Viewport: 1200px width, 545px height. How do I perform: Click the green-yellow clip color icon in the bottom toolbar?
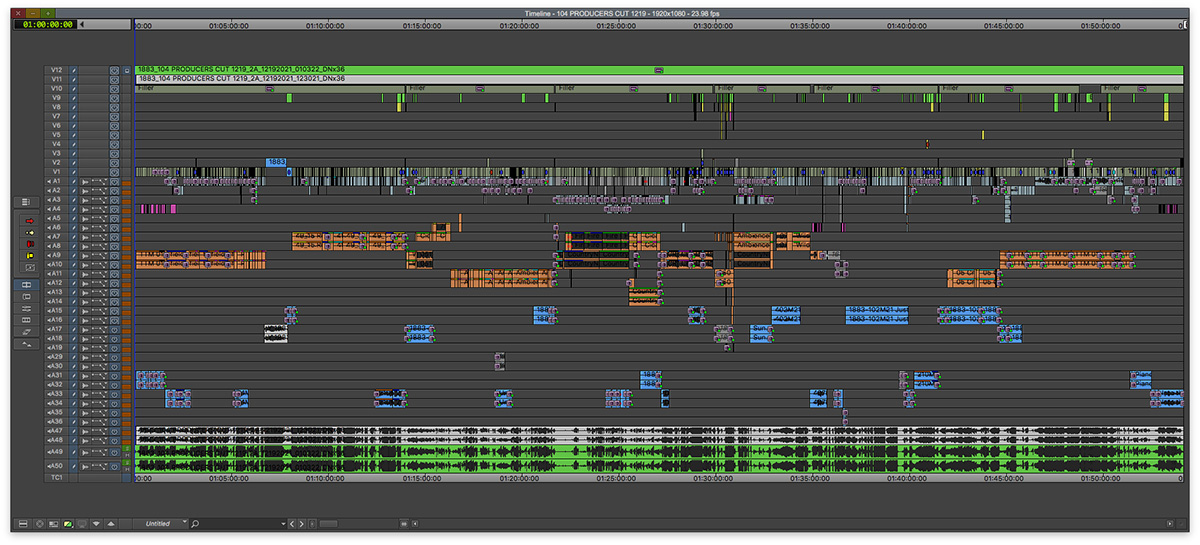pyautogui.click(x=68, y=524)
